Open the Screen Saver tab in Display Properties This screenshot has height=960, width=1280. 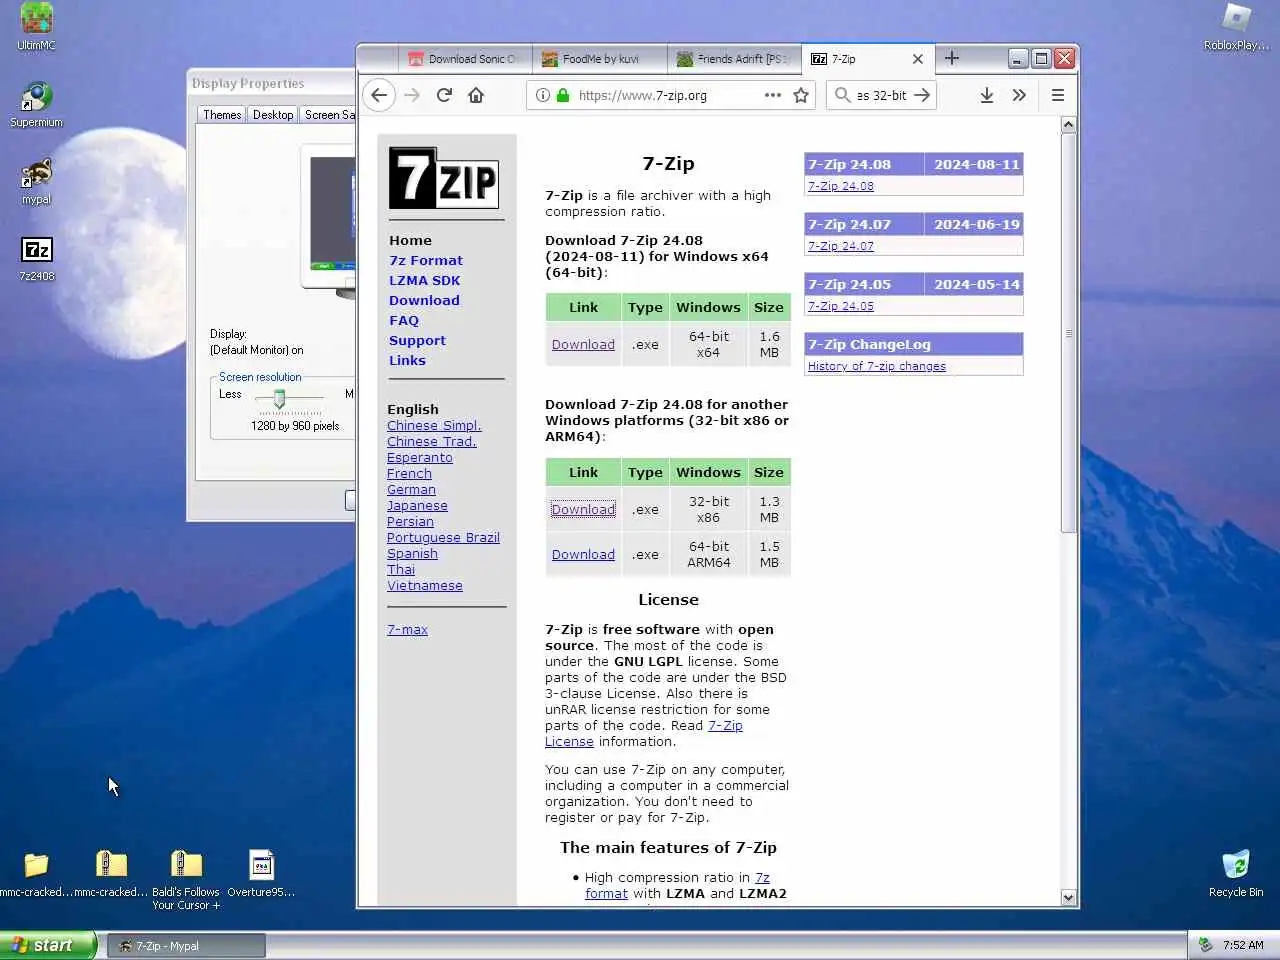[328, 115]
